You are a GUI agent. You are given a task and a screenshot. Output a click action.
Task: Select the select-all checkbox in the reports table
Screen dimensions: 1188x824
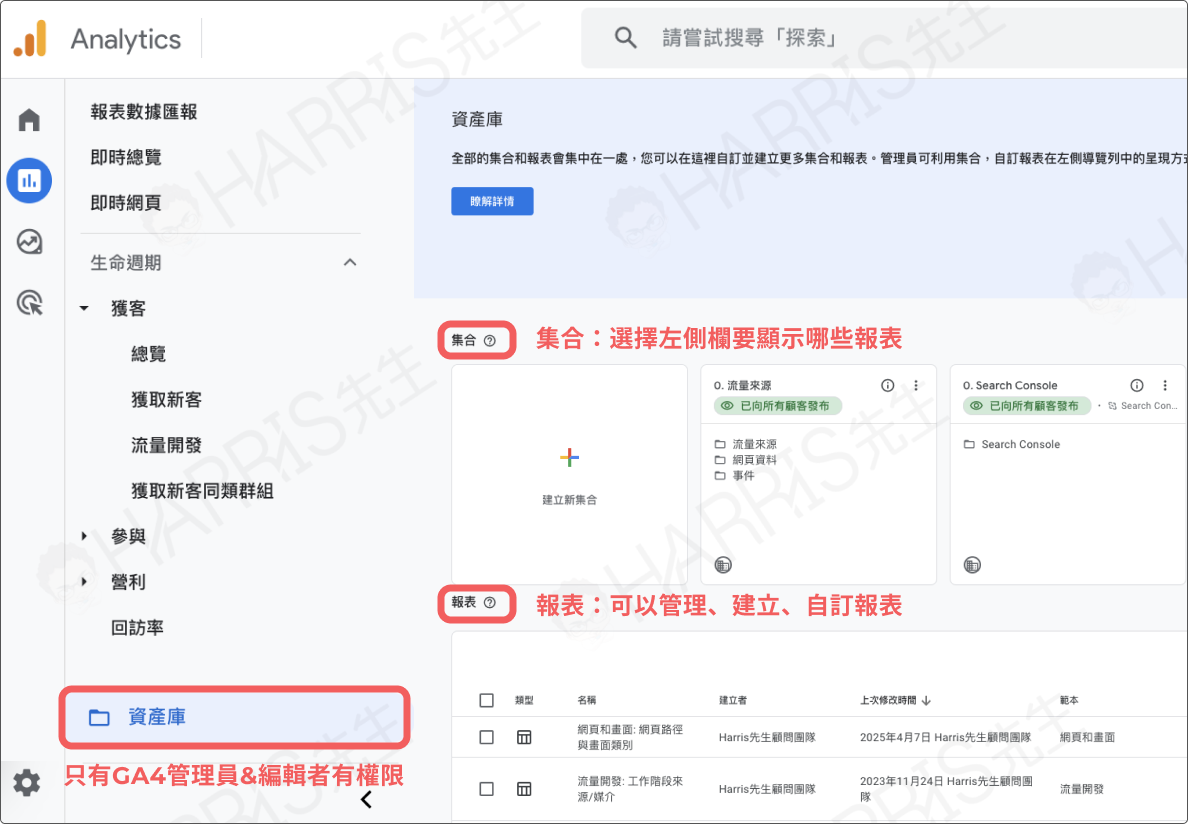486,700
